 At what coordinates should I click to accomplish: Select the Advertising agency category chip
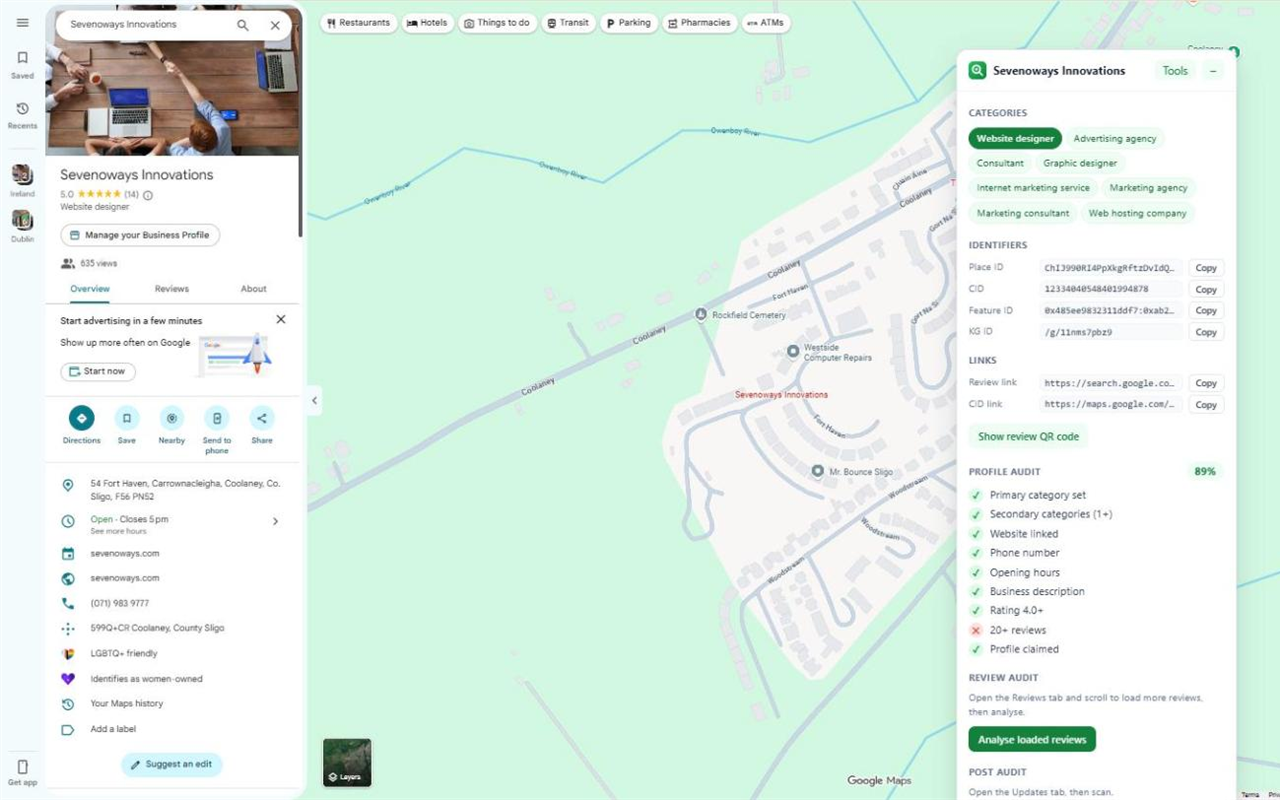coord(1114,139)
